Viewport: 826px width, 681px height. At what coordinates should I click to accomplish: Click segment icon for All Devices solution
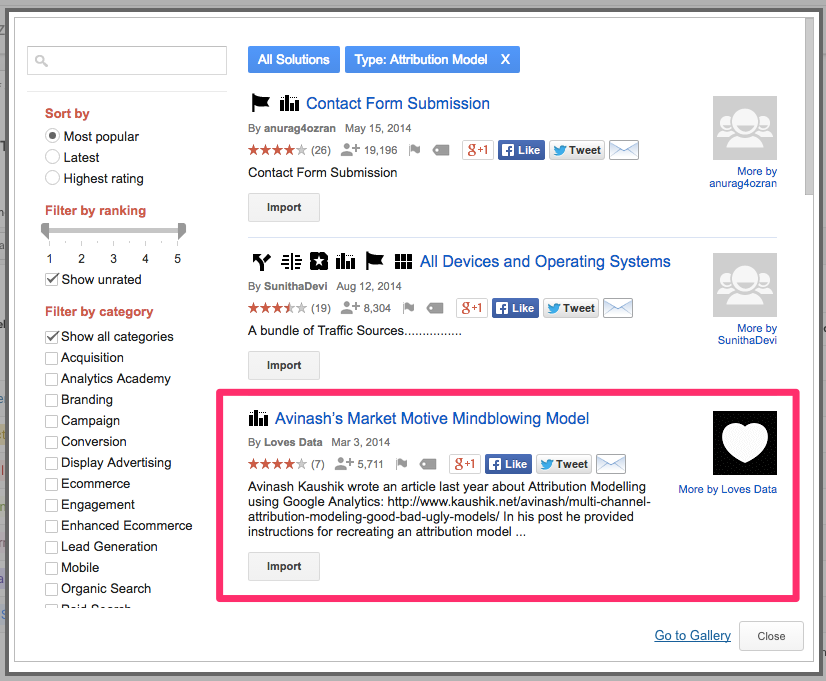click(x=291, y=261)
